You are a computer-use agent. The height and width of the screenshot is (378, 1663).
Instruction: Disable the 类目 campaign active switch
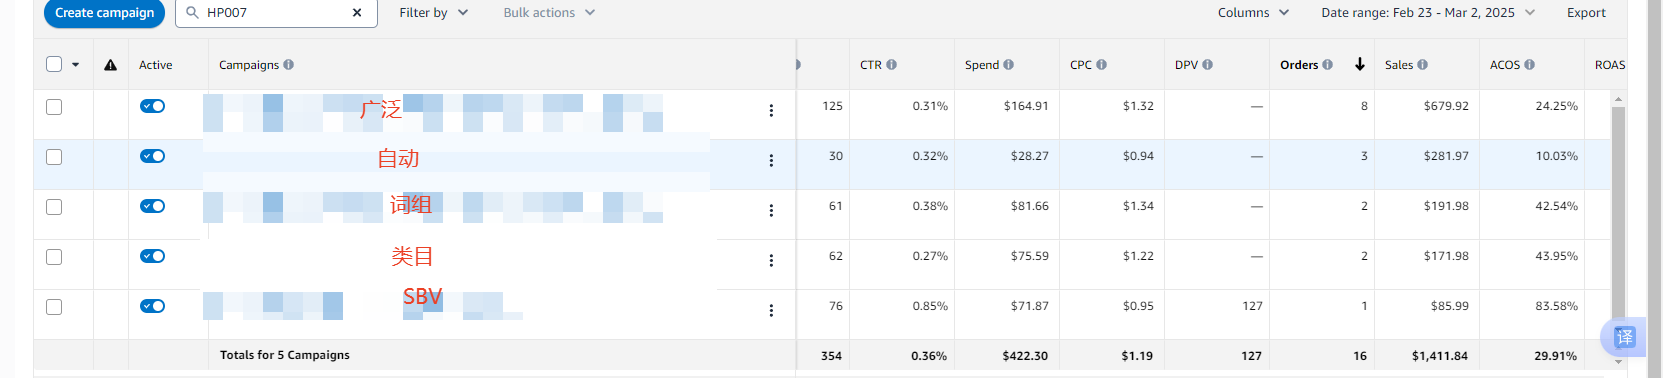coord(152,256)
